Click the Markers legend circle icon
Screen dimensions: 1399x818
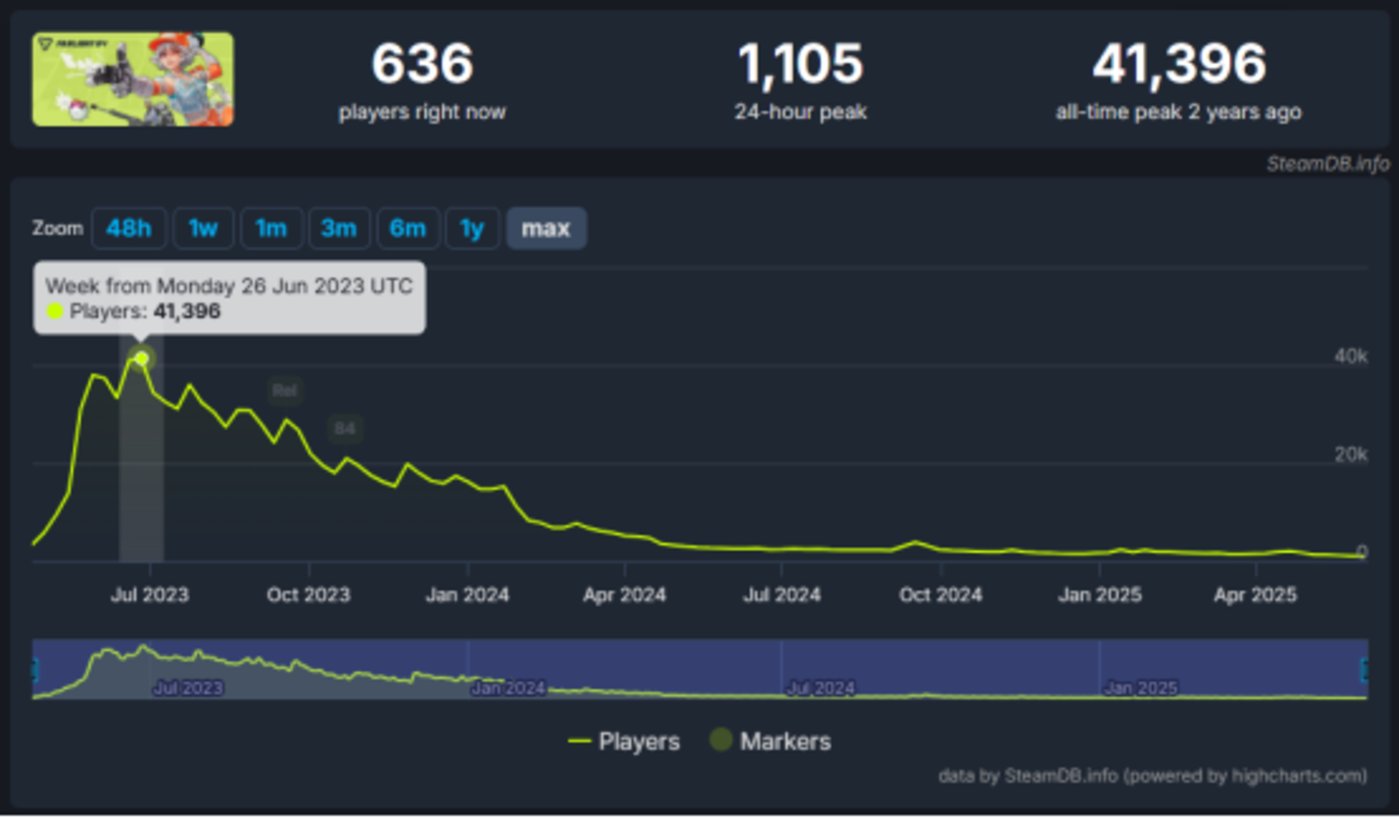(x=720, y=741)
